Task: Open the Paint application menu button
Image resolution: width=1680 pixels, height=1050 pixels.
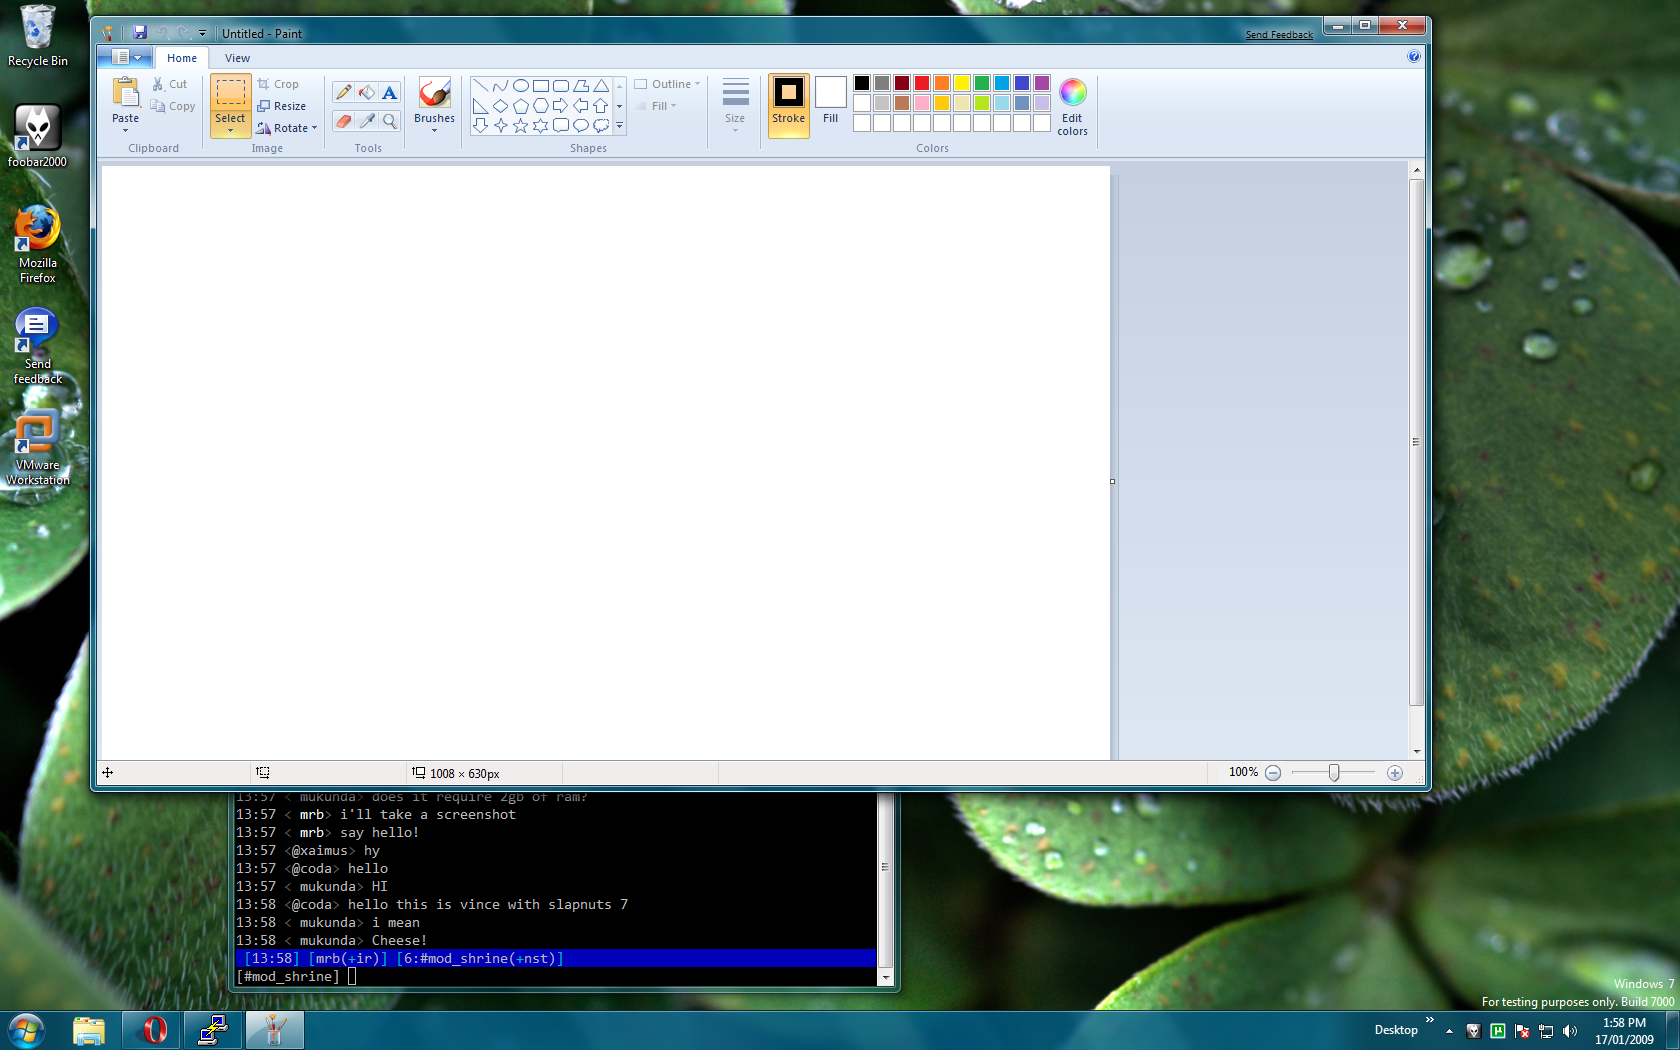Action: coord(126,58)
